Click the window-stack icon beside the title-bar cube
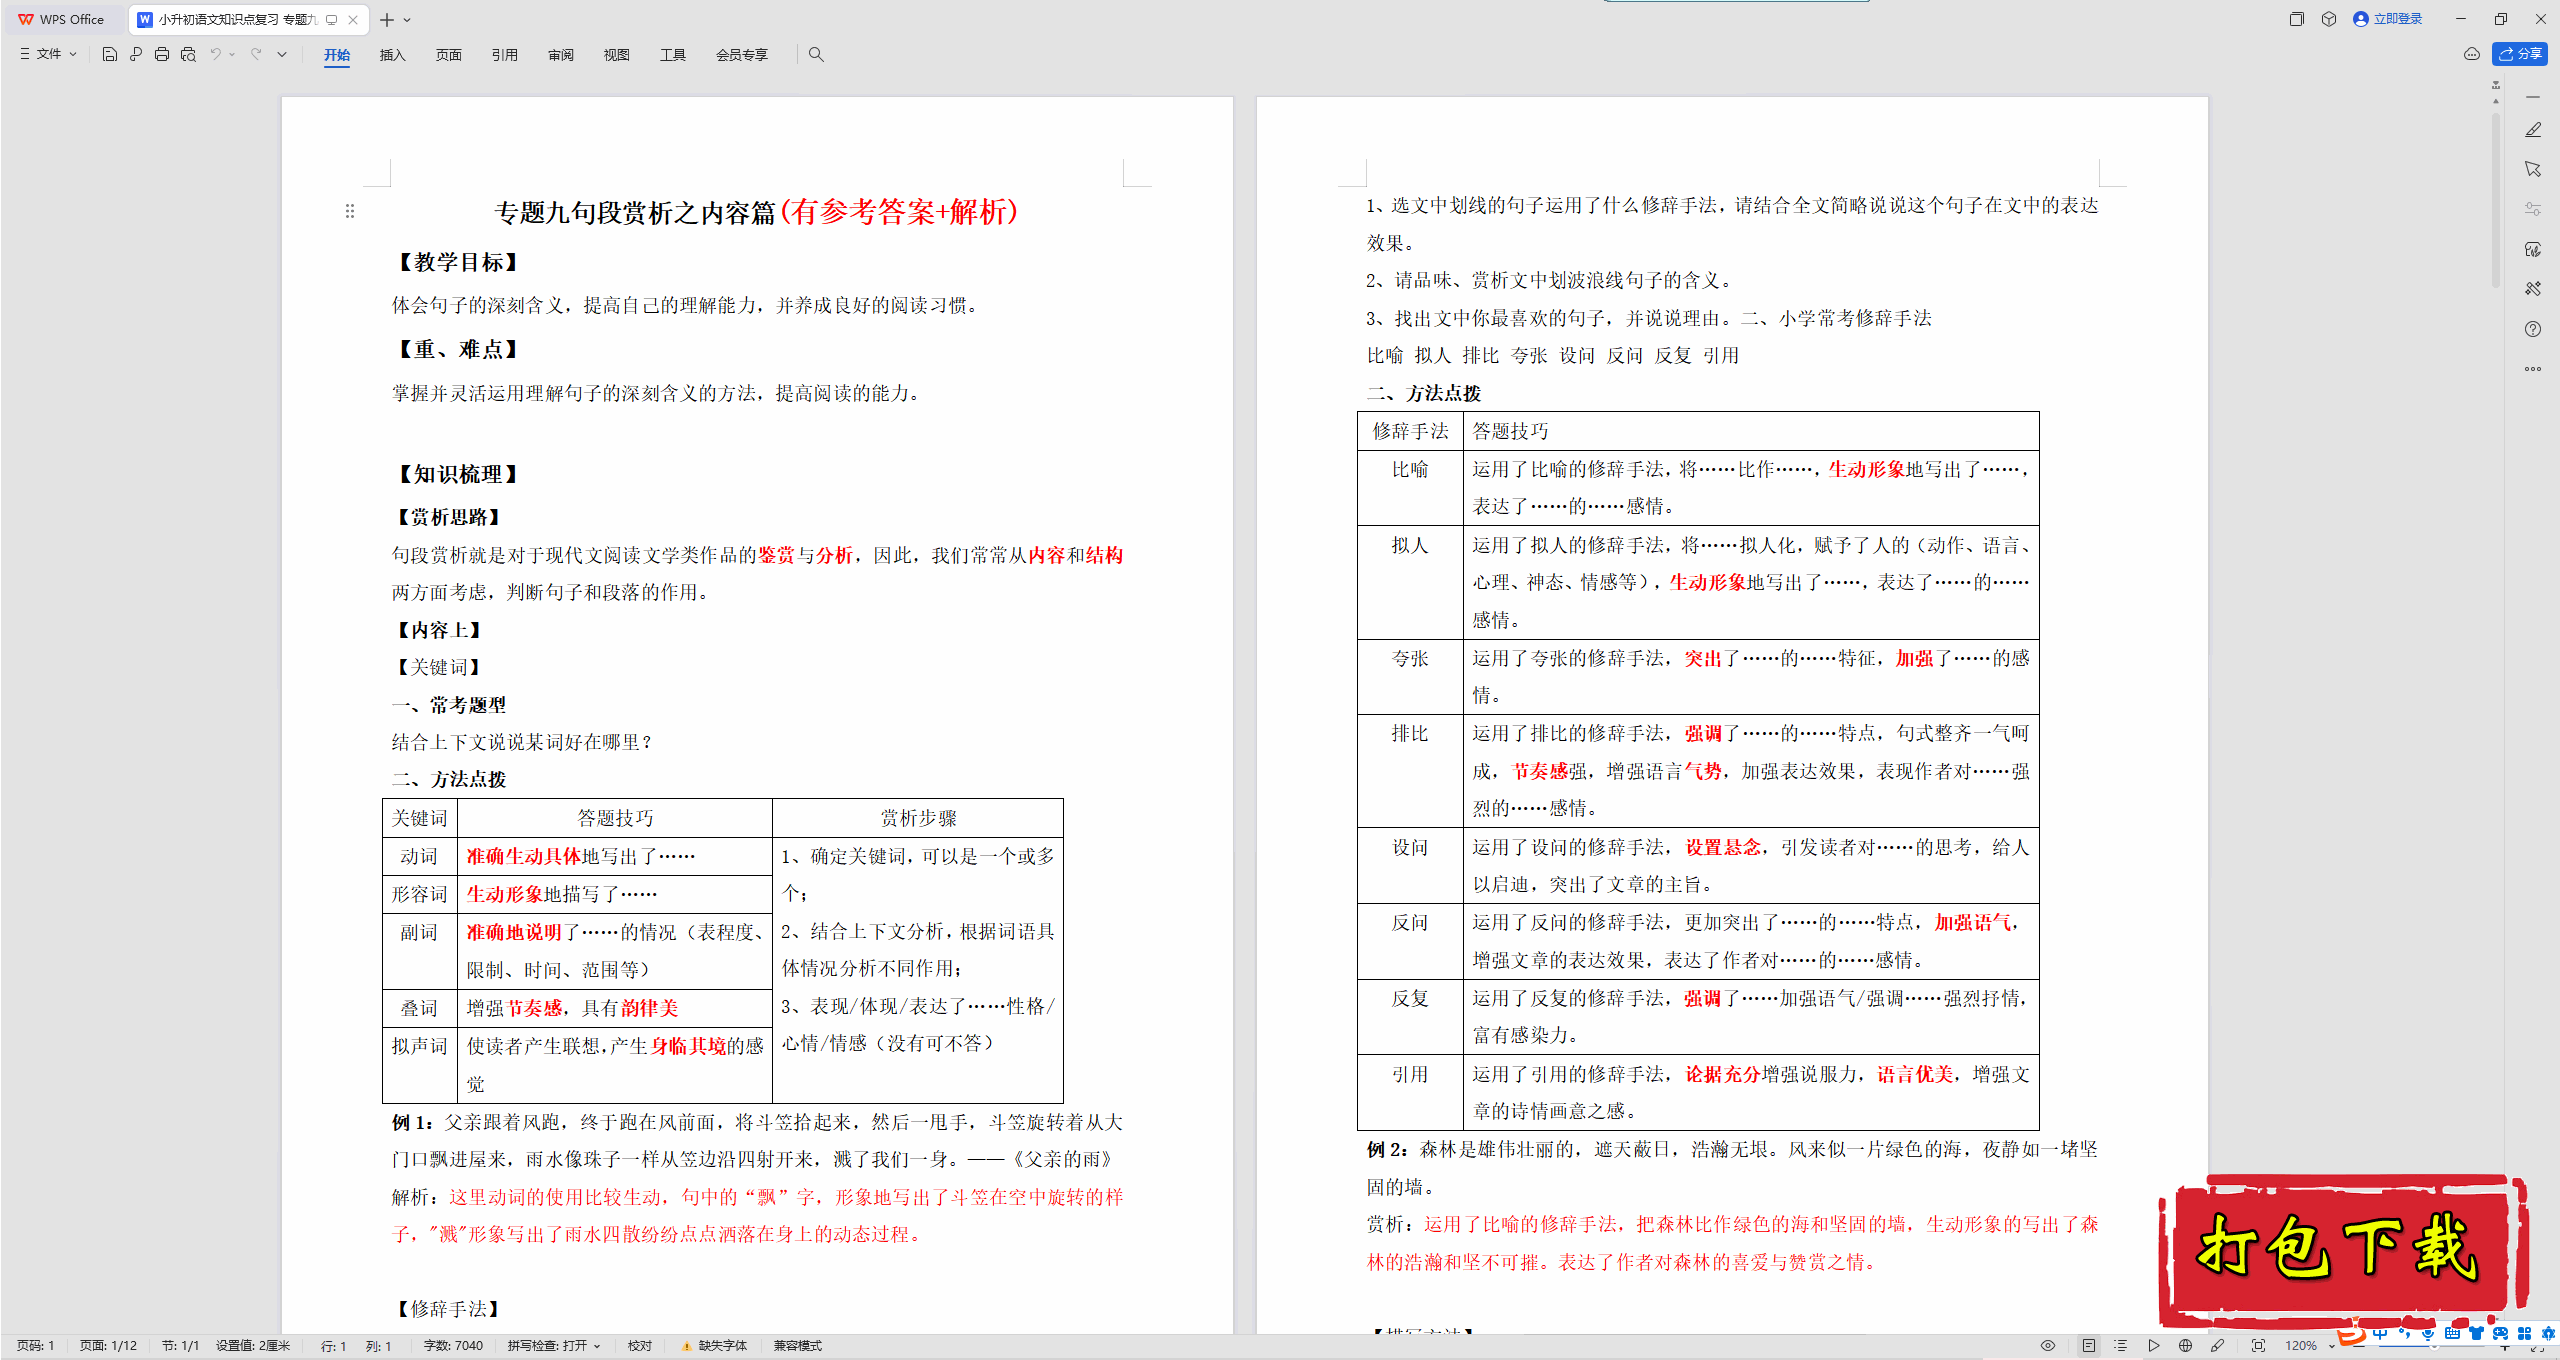 click(2297, 19)
